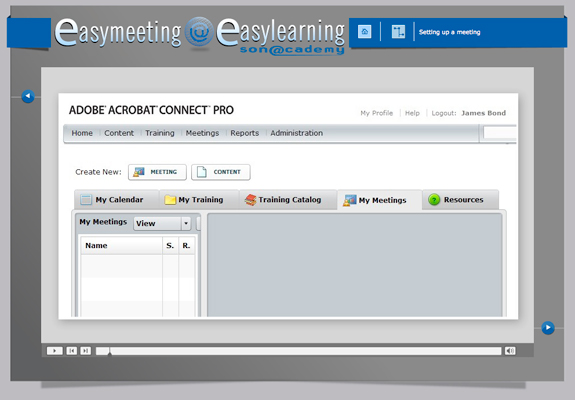Click the My Meetings tab icon
This screenshot has width=575, height=400.
(349, 201)
